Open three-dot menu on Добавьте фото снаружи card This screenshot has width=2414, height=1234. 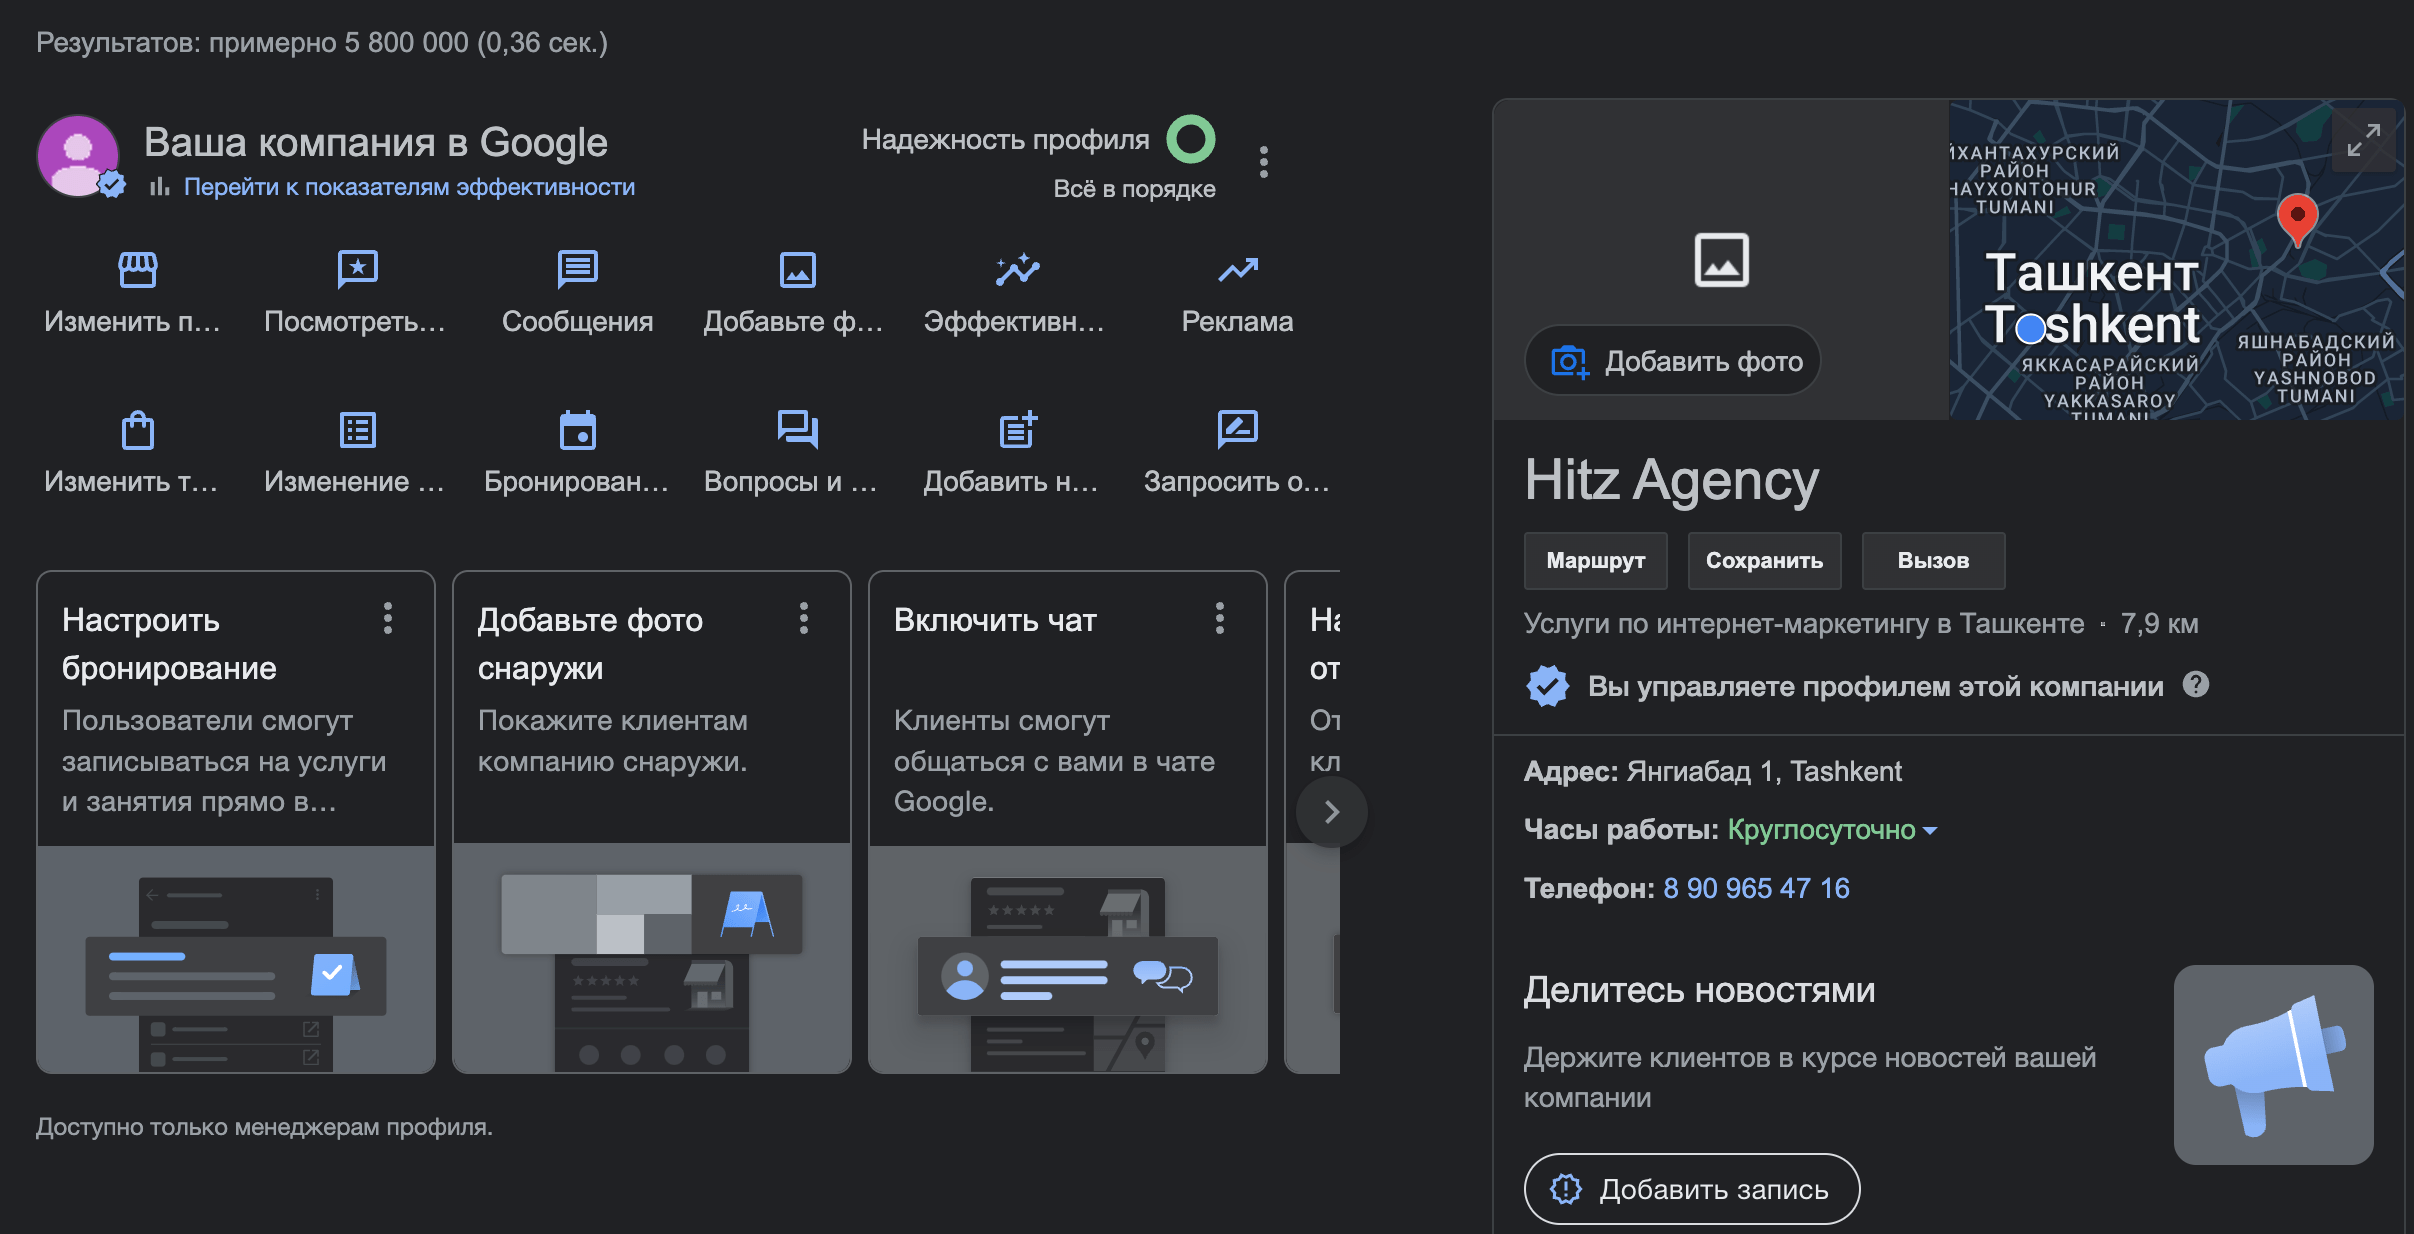(x=804, y=618)
